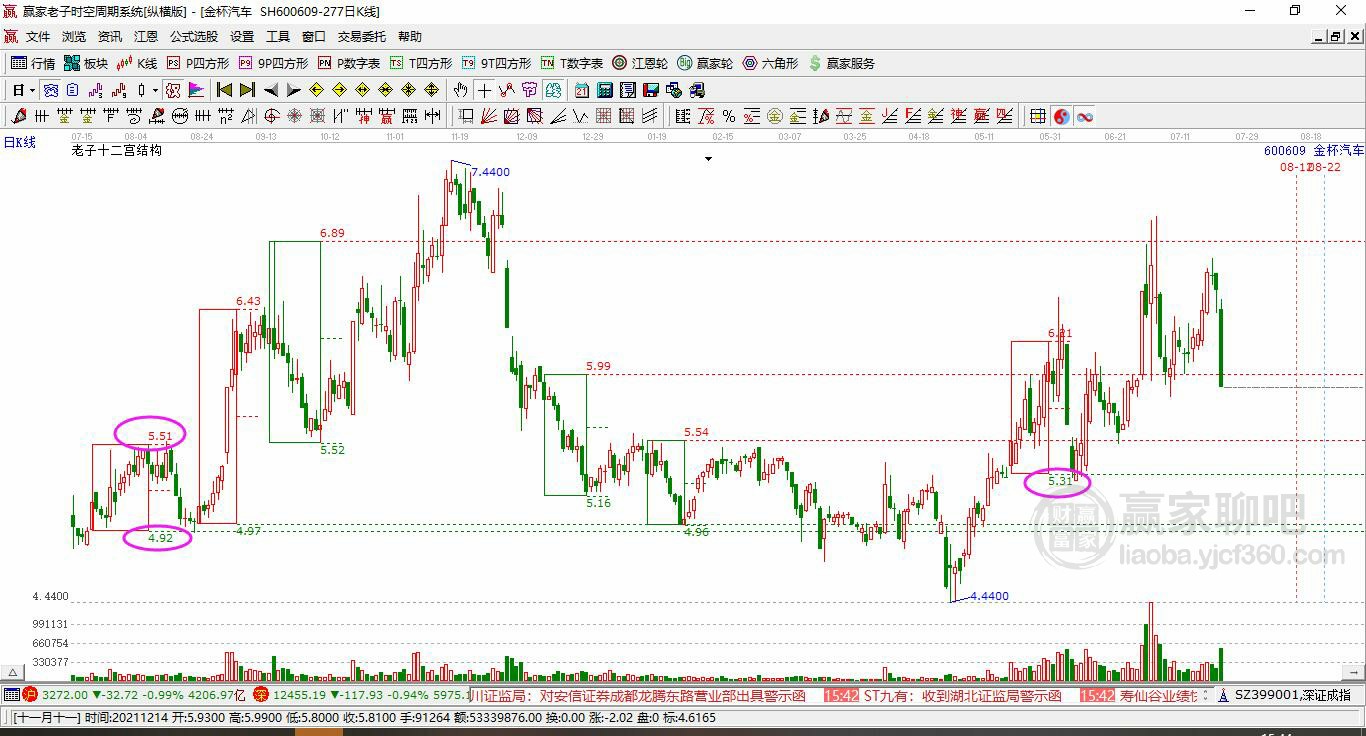Click the grid icon in status bar
Viewport: 1366px width, 736px height.
(11, 694)
